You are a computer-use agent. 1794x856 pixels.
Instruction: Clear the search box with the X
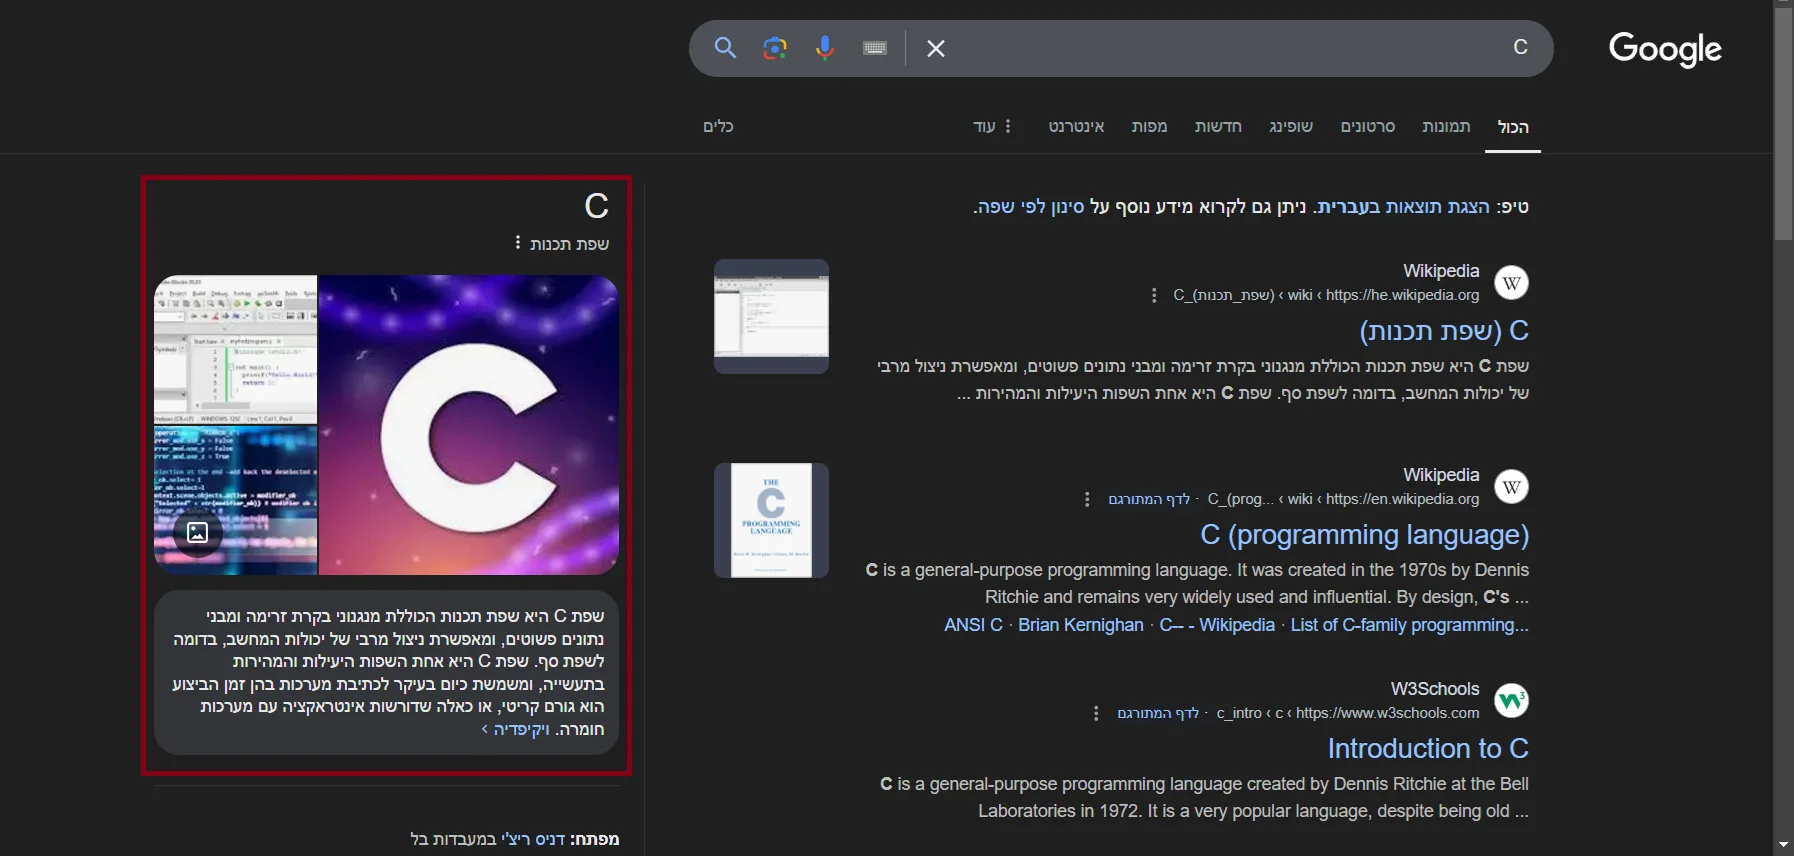coord(936,48)
